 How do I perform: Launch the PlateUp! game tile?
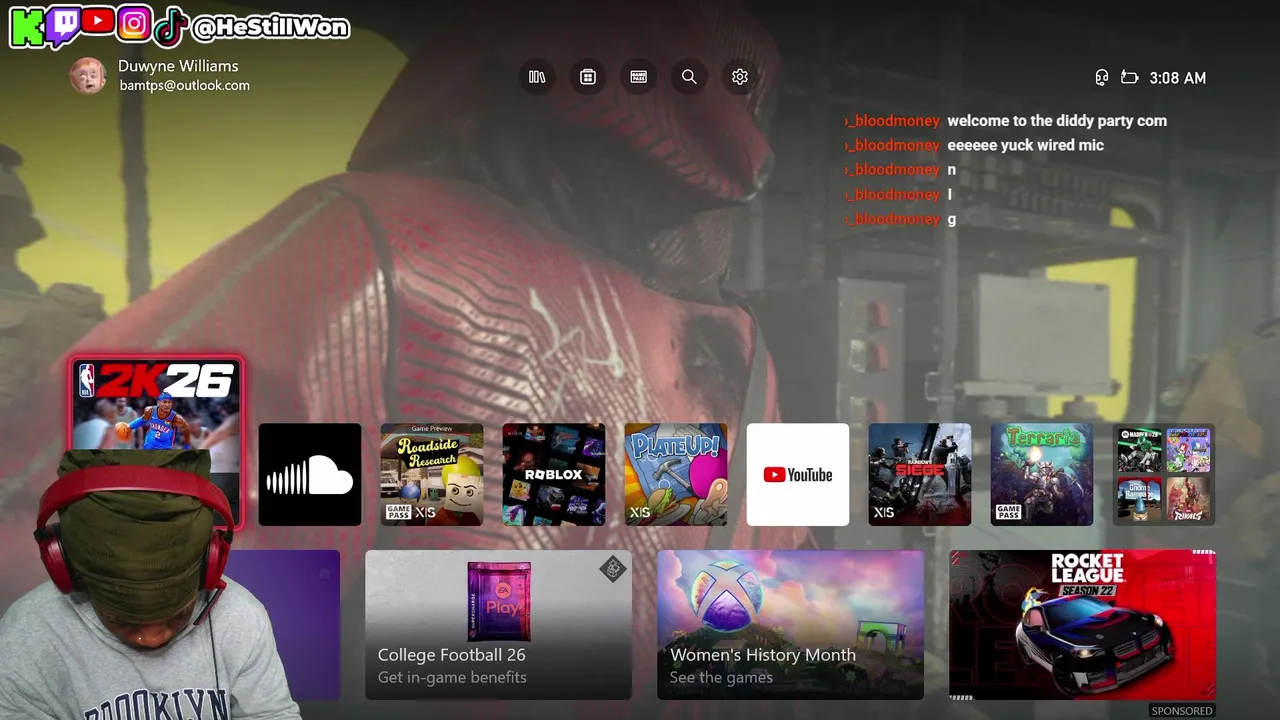(x=676, y=474)
